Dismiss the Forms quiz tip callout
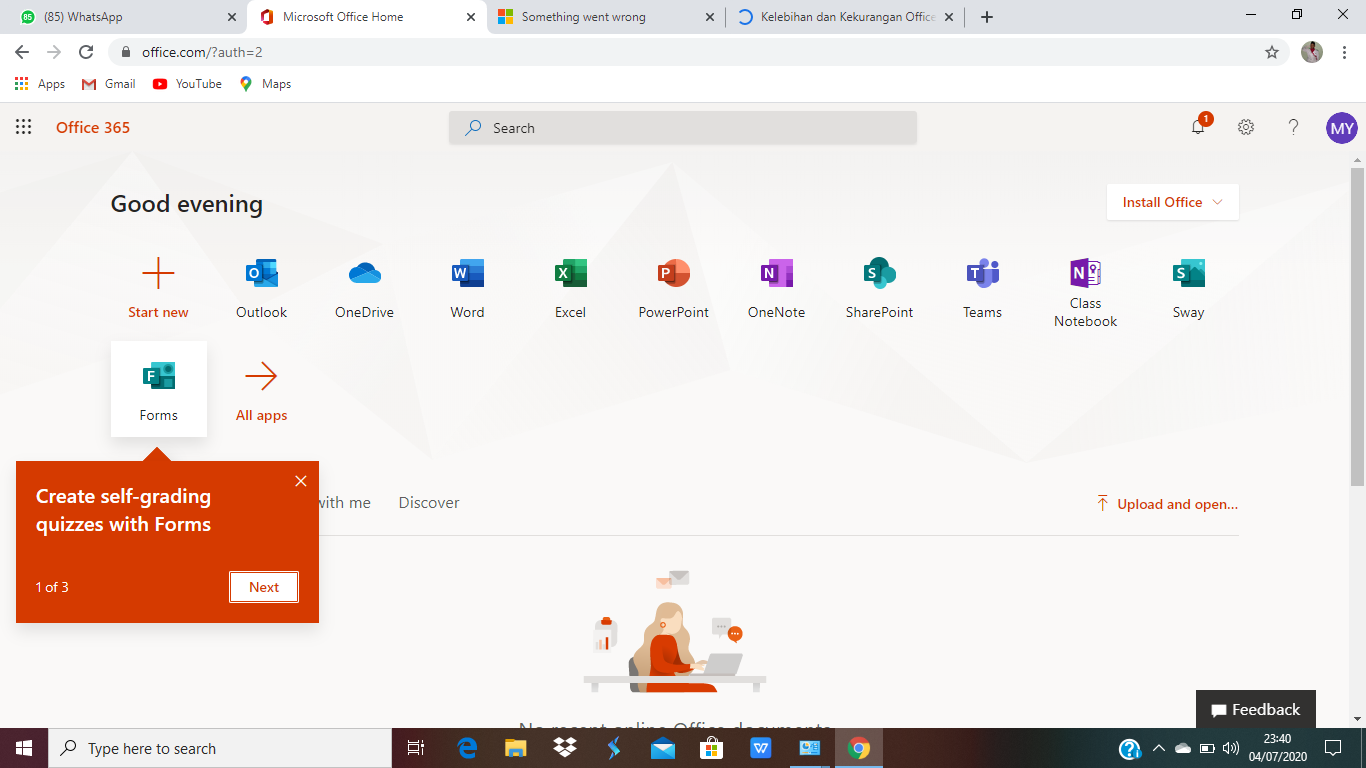Screen dimensions: 1366x768 tap(301, 481)
